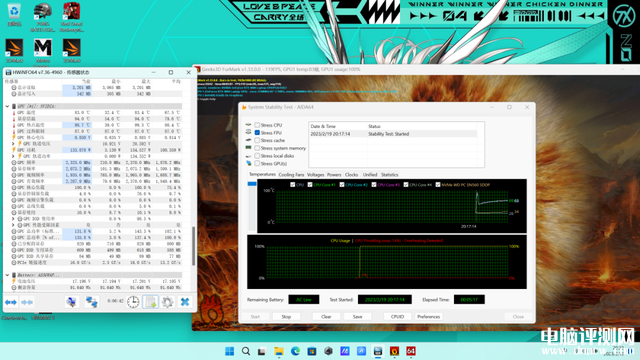Switch to Clocks tab
The height and width of the screenshot is (360, 640).
(x=351, y=175)
